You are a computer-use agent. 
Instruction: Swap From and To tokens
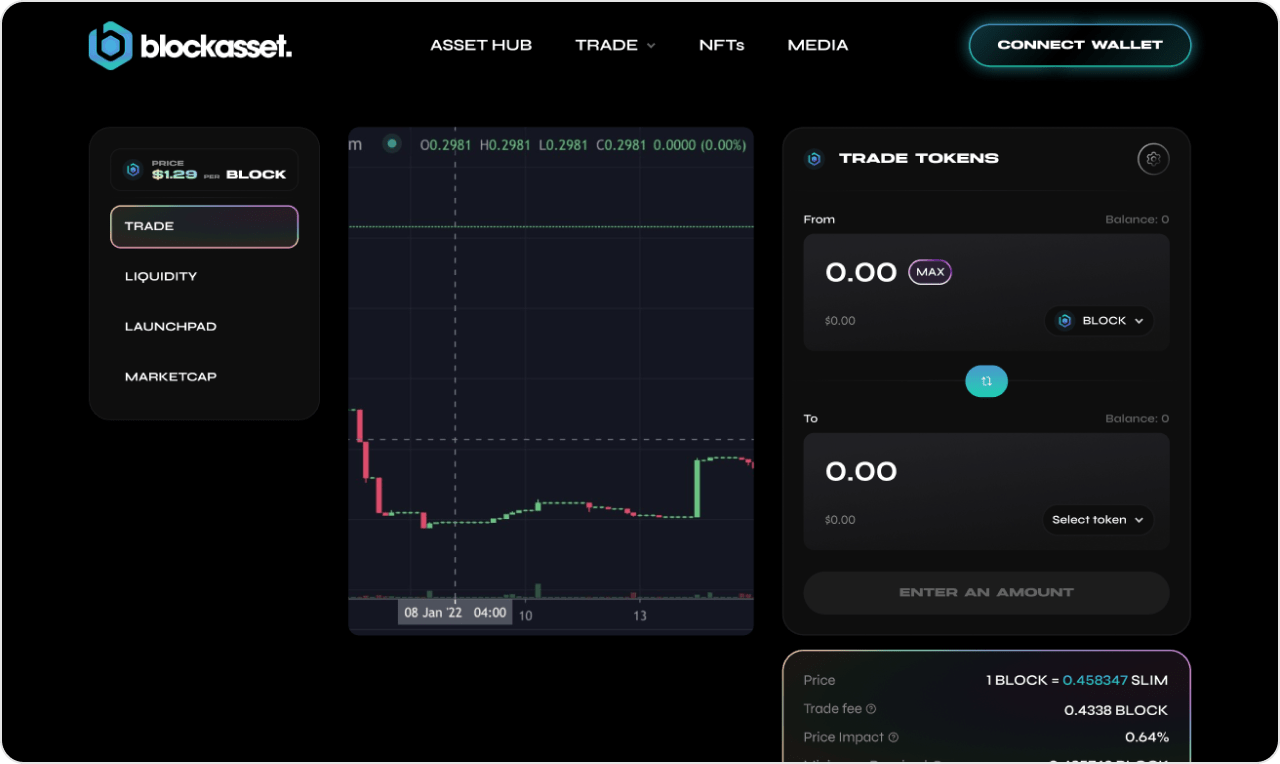986,381
